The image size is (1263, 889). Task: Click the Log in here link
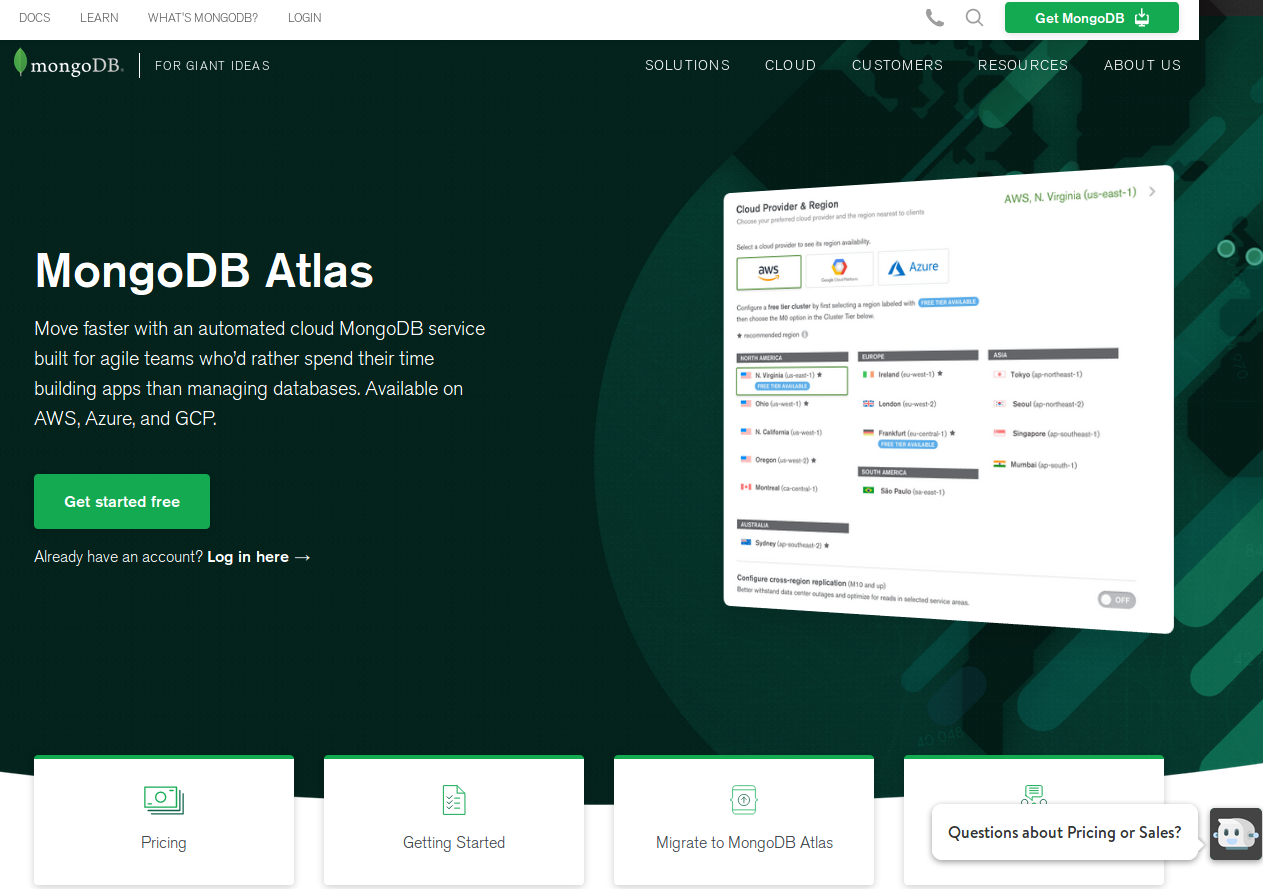point(259,557)
